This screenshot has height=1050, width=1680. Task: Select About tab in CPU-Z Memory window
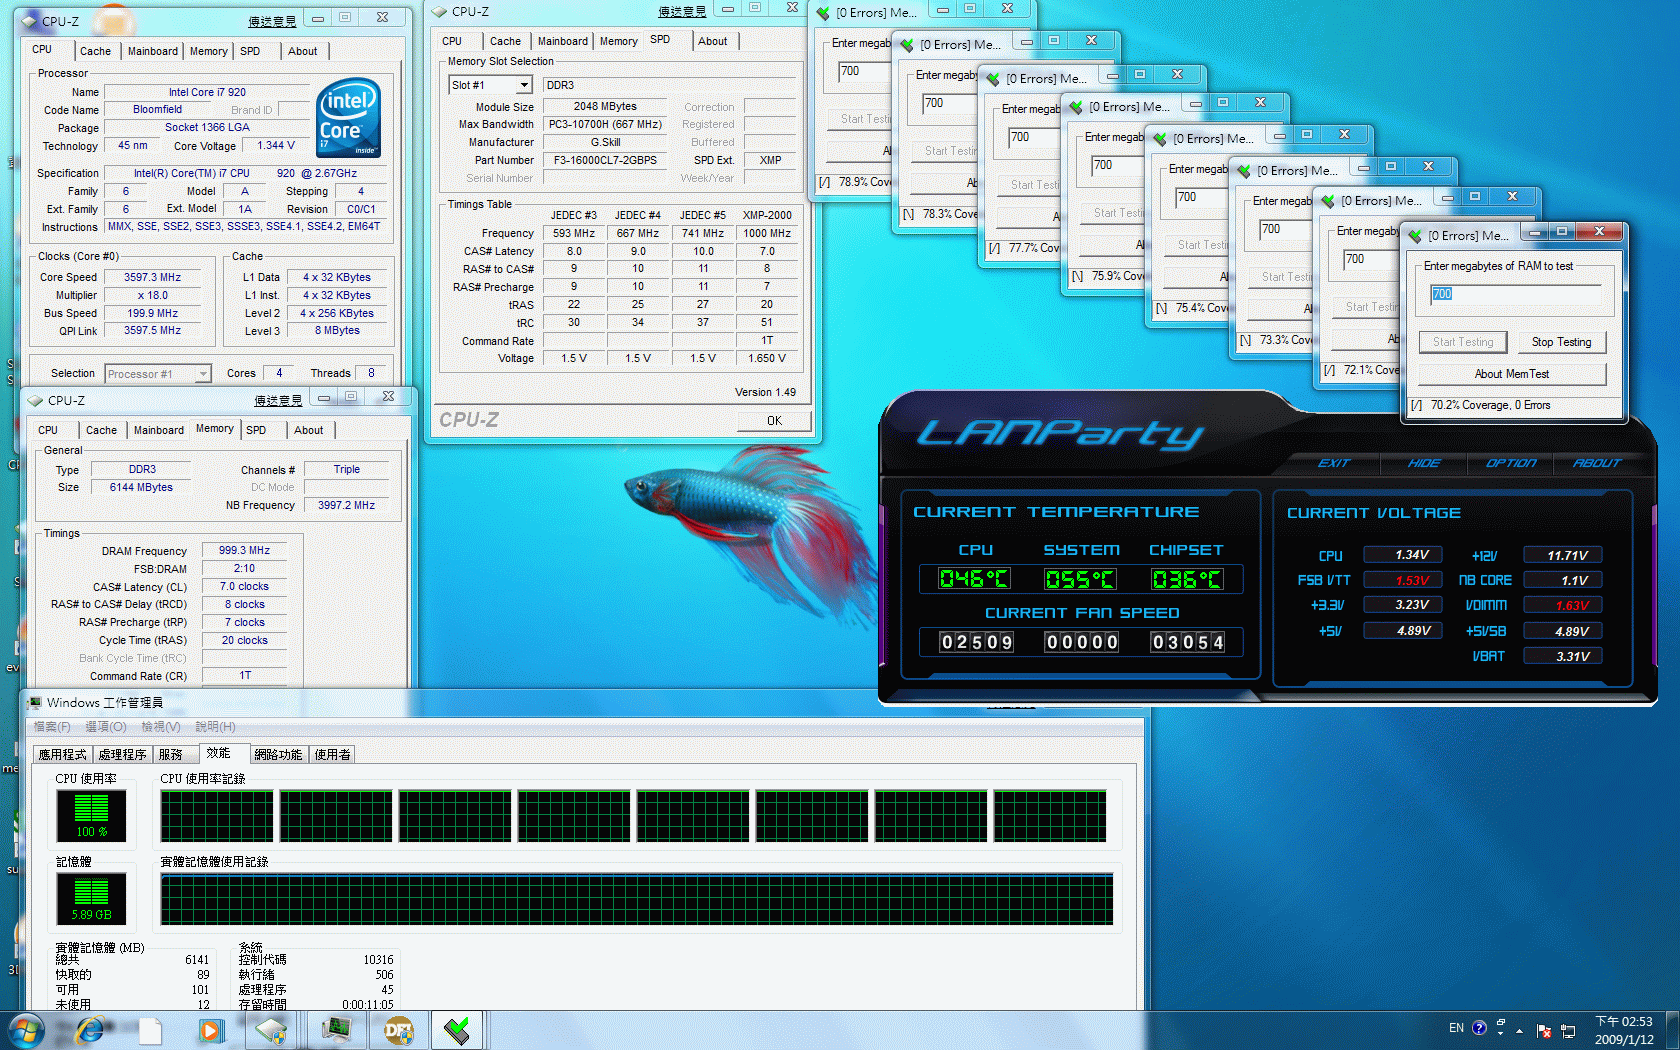309,430
